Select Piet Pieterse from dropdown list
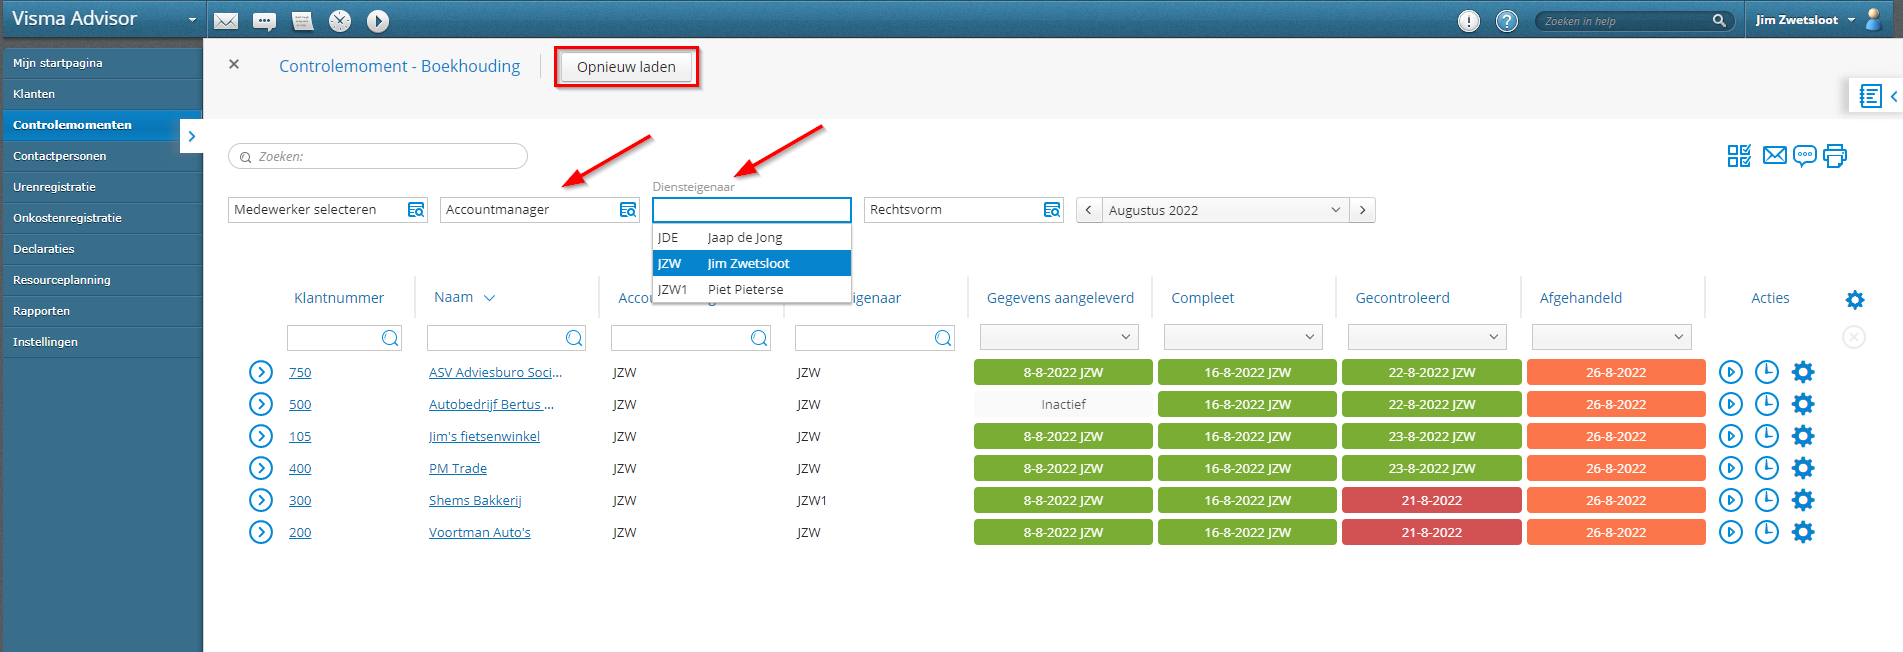1903x652 pixels. pos(752,289)
